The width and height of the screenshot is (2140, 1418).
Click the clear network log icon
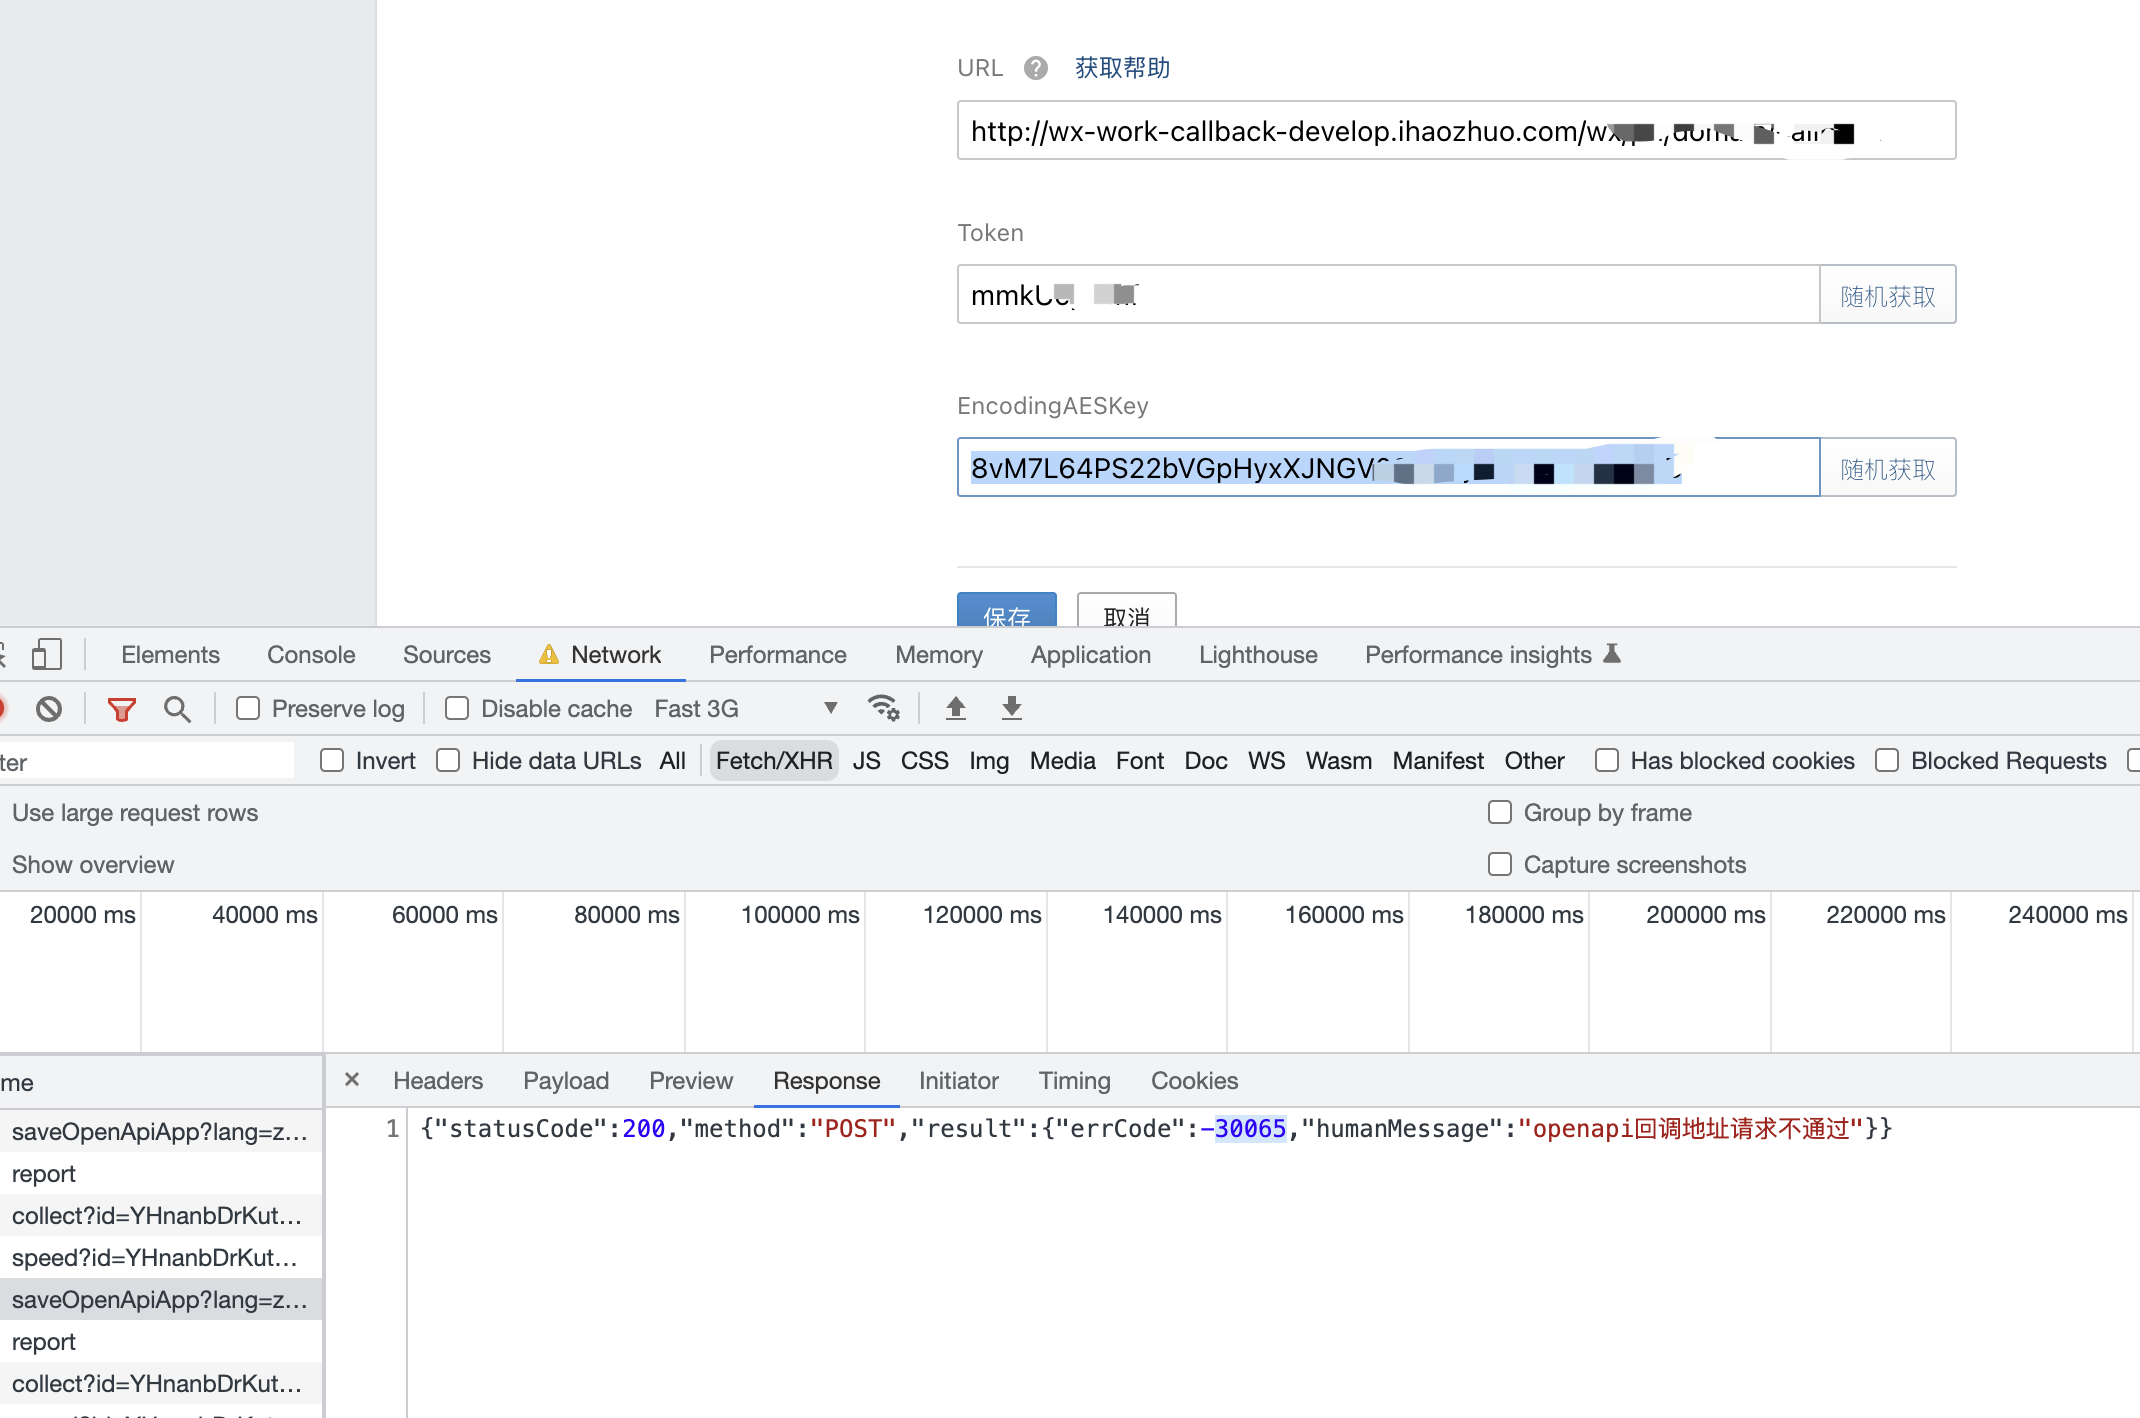click(x=49, y=709)
